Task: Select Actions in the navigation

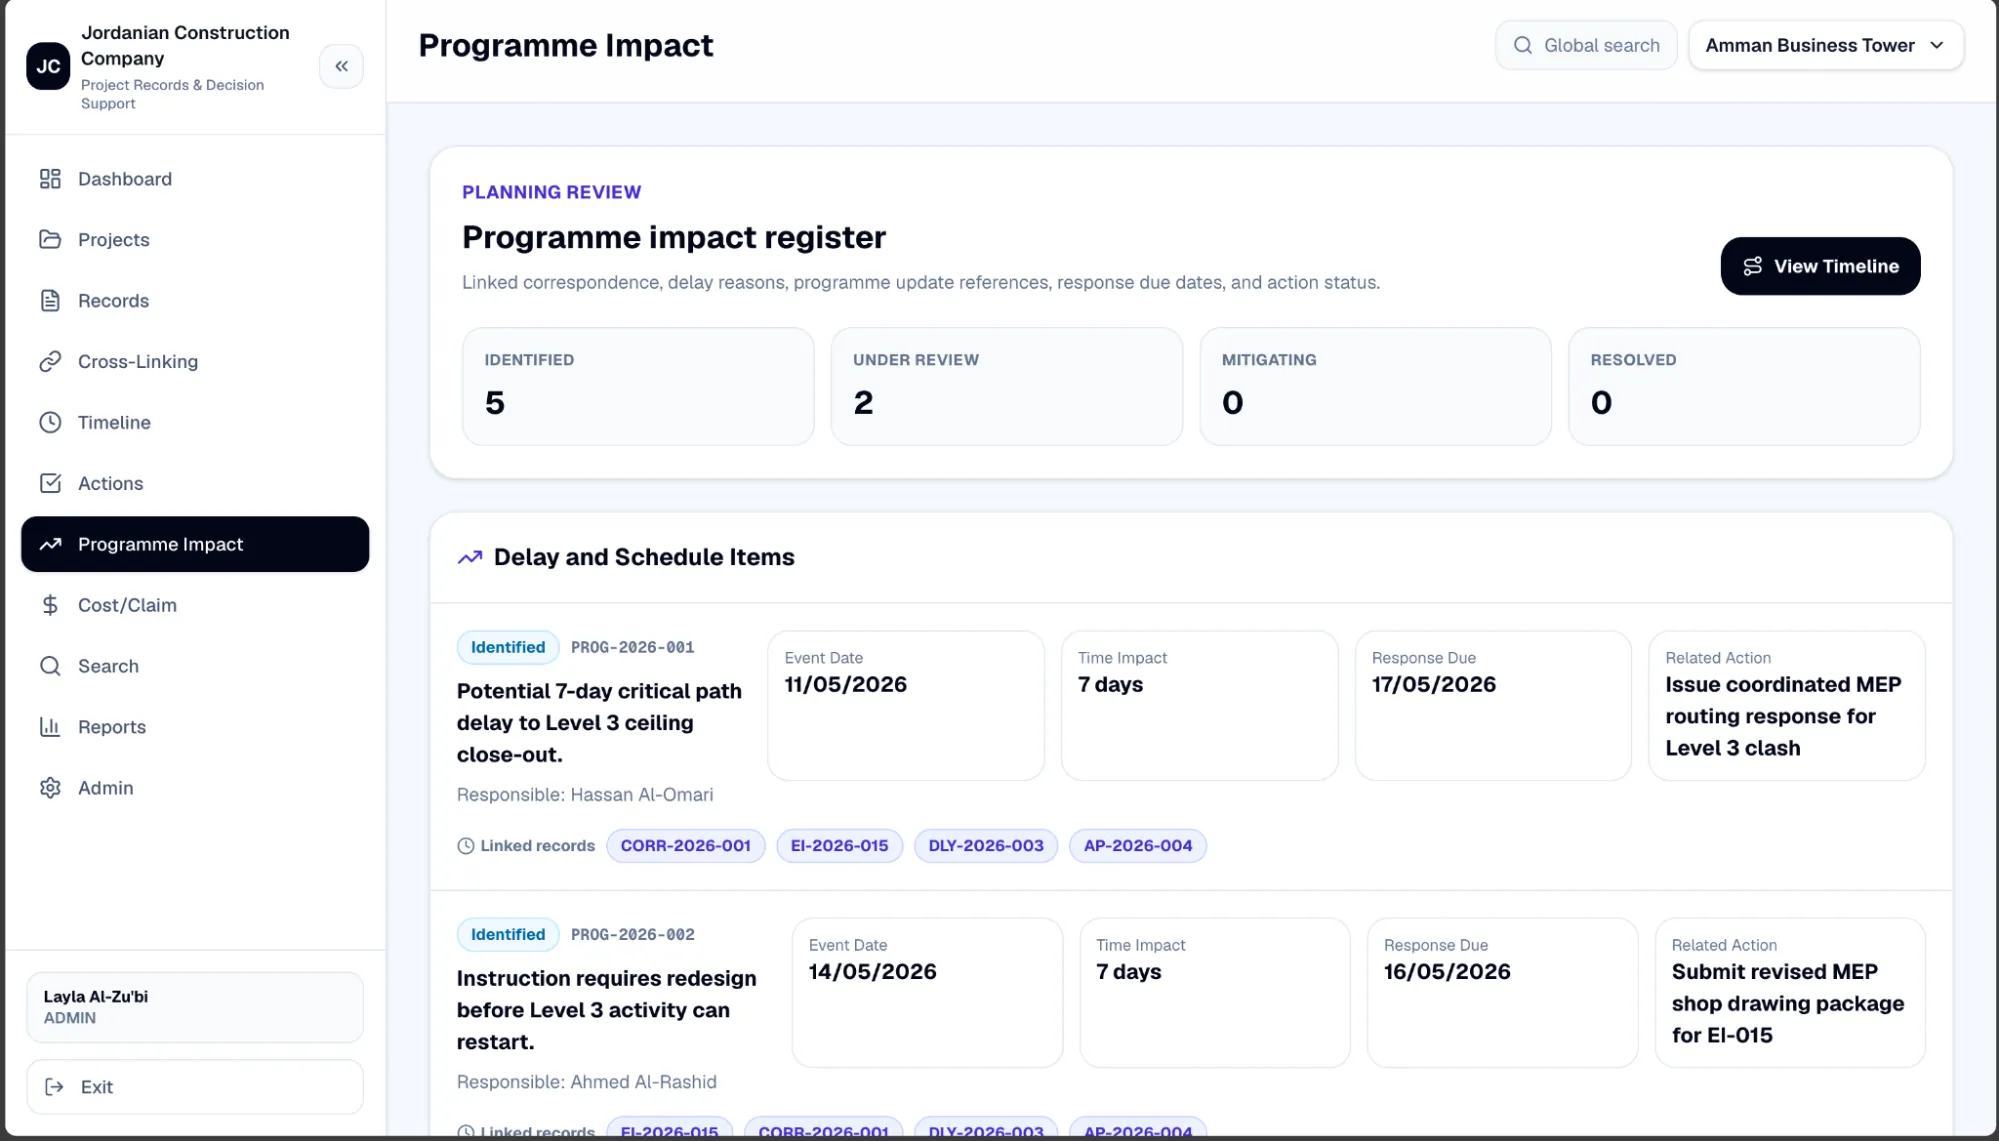Action: click(x=195, y=484)
